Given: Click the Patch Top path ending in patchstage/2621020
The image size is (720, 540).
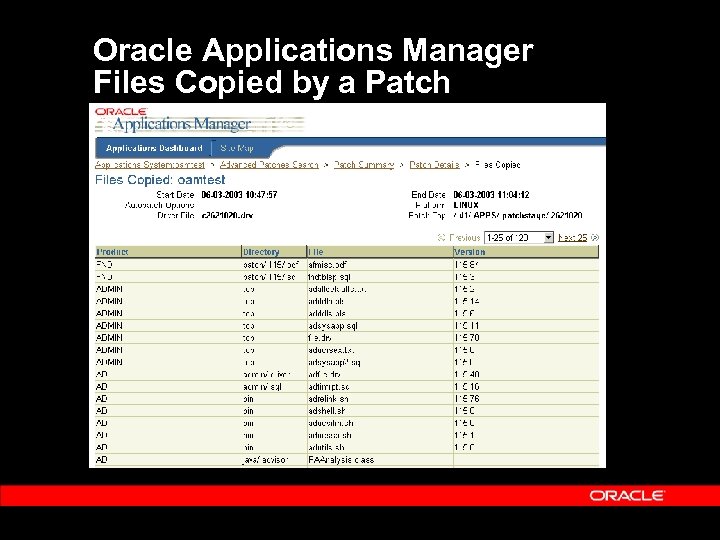Looking at the screenshot, I should (x=518, y=215).
